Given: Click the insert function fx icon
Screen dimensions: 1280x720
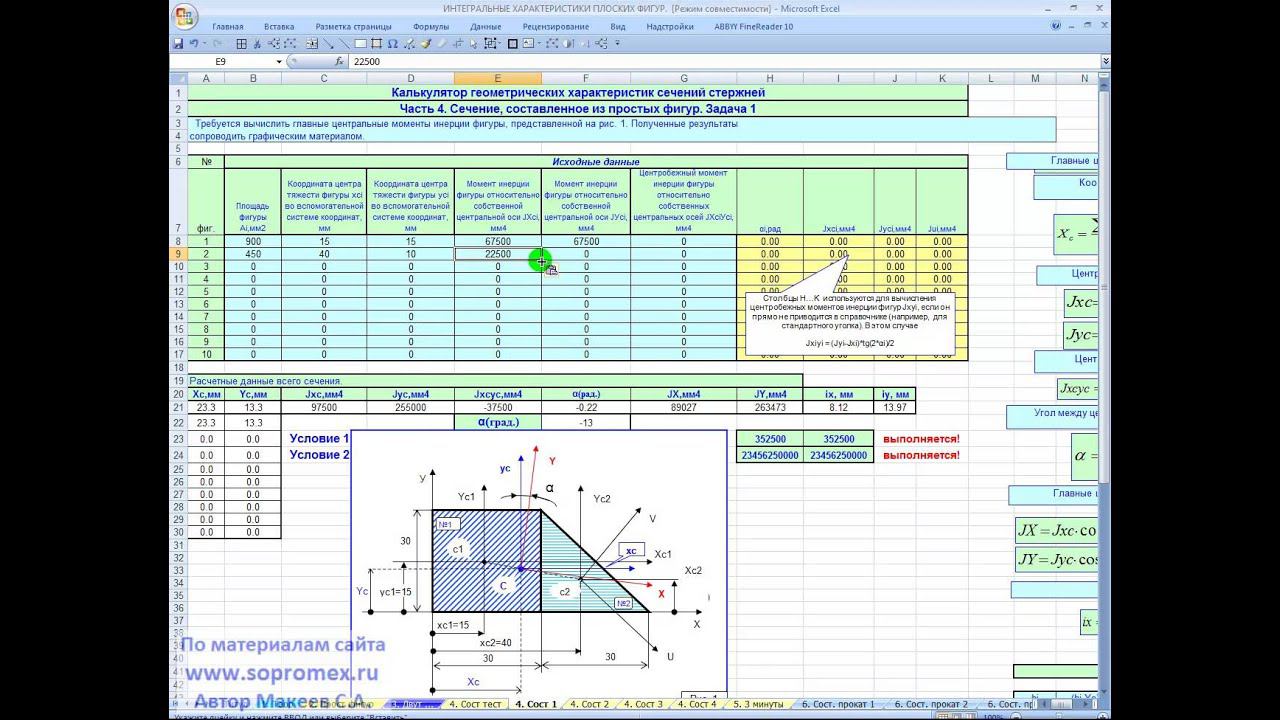Looking at the screenshot, I should coord(339,61).
